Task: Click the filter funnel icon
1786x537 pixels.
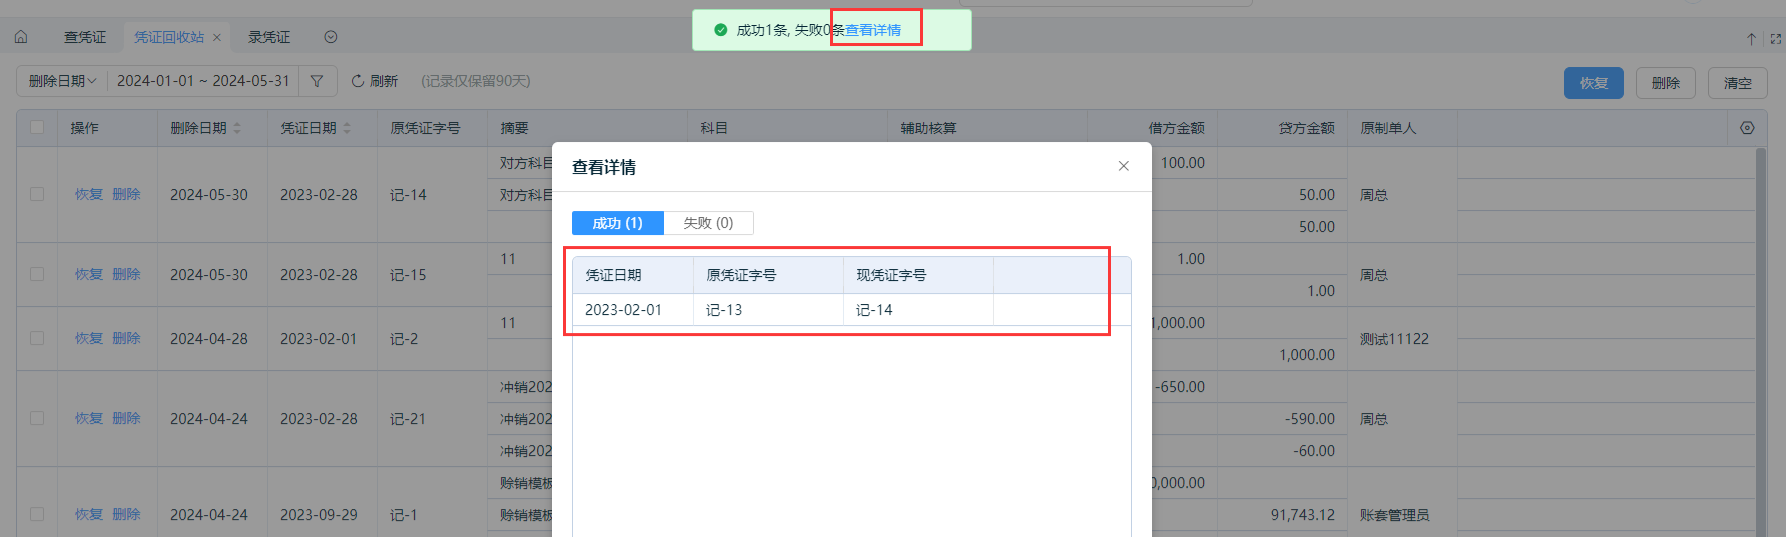Action: (x=317, y=81)
